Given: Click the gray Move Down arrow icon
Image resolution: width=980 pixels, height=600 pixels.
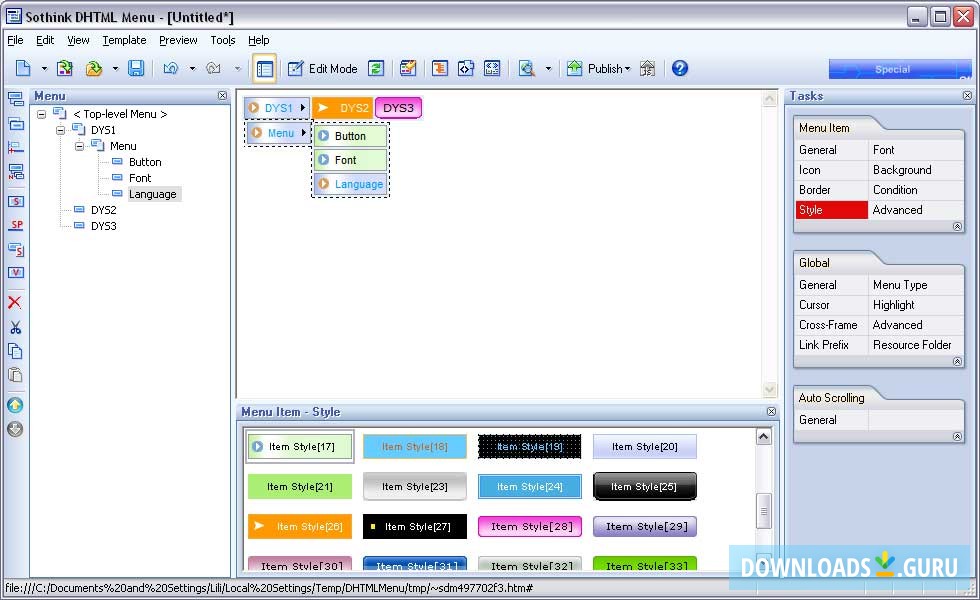Looking at the screenshot, I should [15, 429].
